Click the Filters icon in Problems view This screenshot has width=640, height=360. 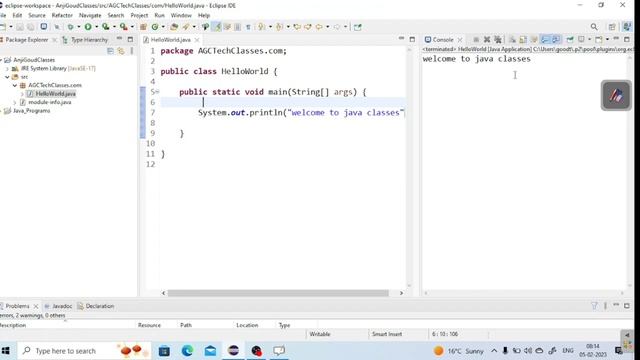click(594, 306)
